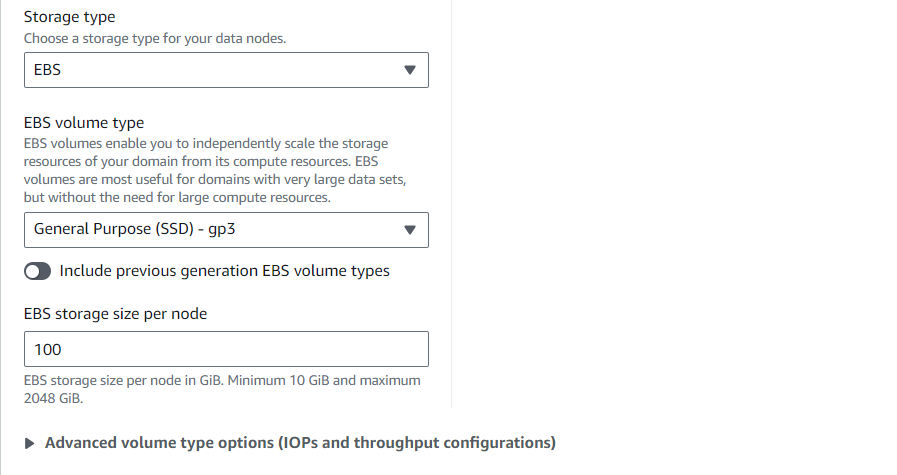This screenshot has height=475, width=897.
Task: Click the EBS volumes description paragraph
Action: tap(215, 170)
